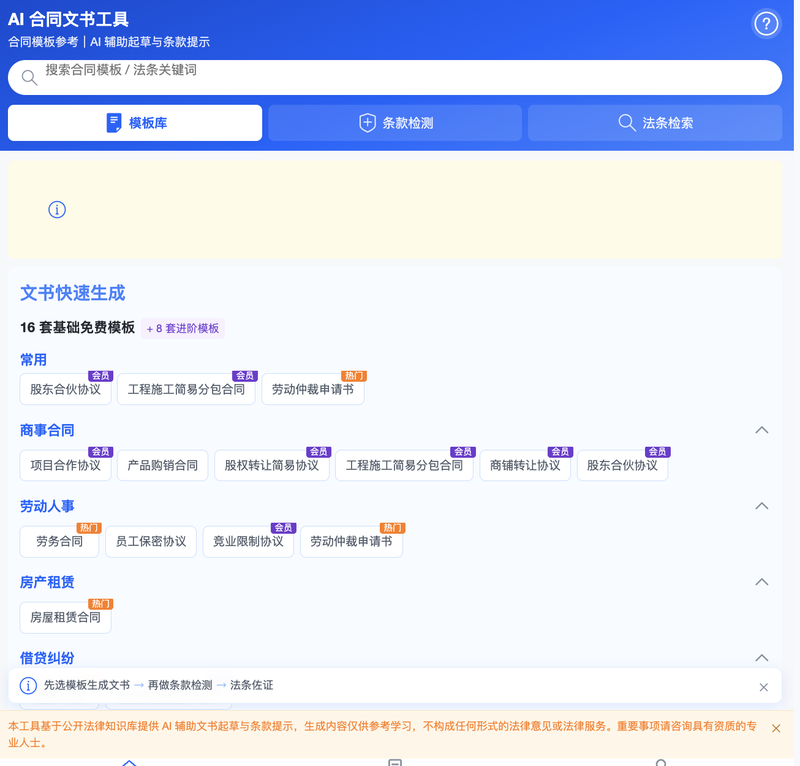Open the +8 套进阶模板 badge
The image size is (800, 766).
point(183,328)
